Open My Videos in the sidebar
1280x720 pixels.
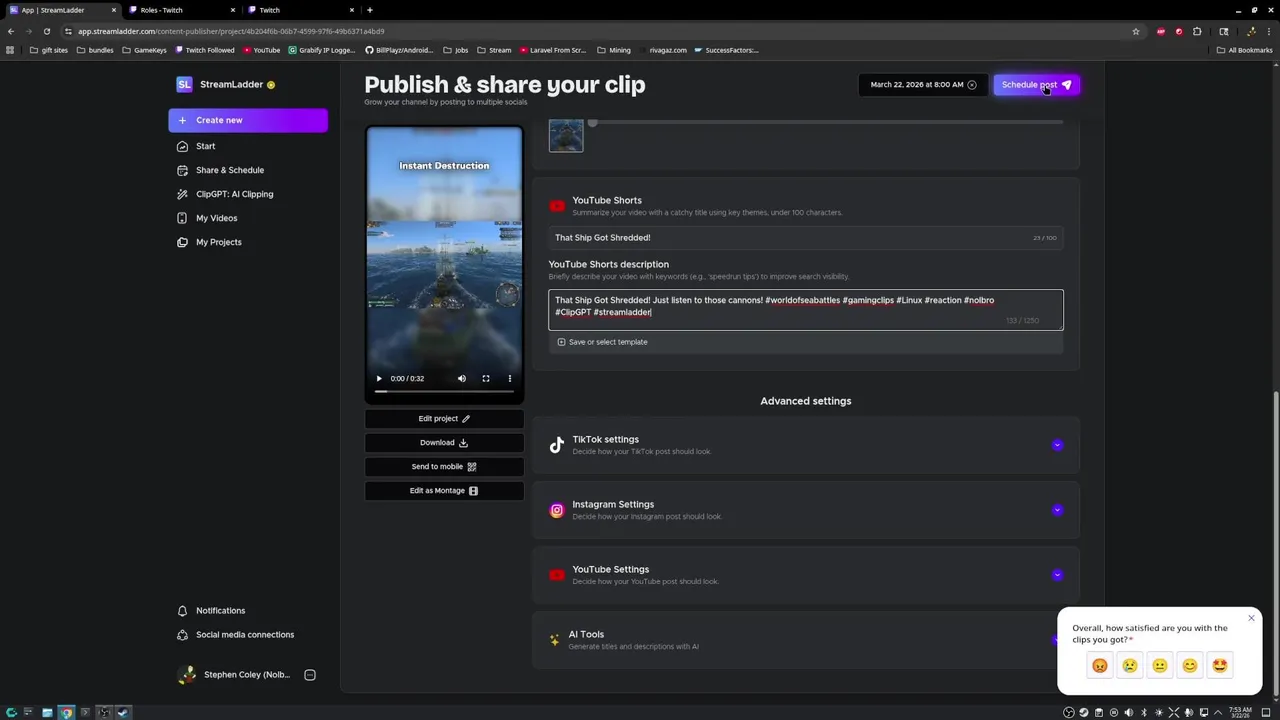(216, 218)
